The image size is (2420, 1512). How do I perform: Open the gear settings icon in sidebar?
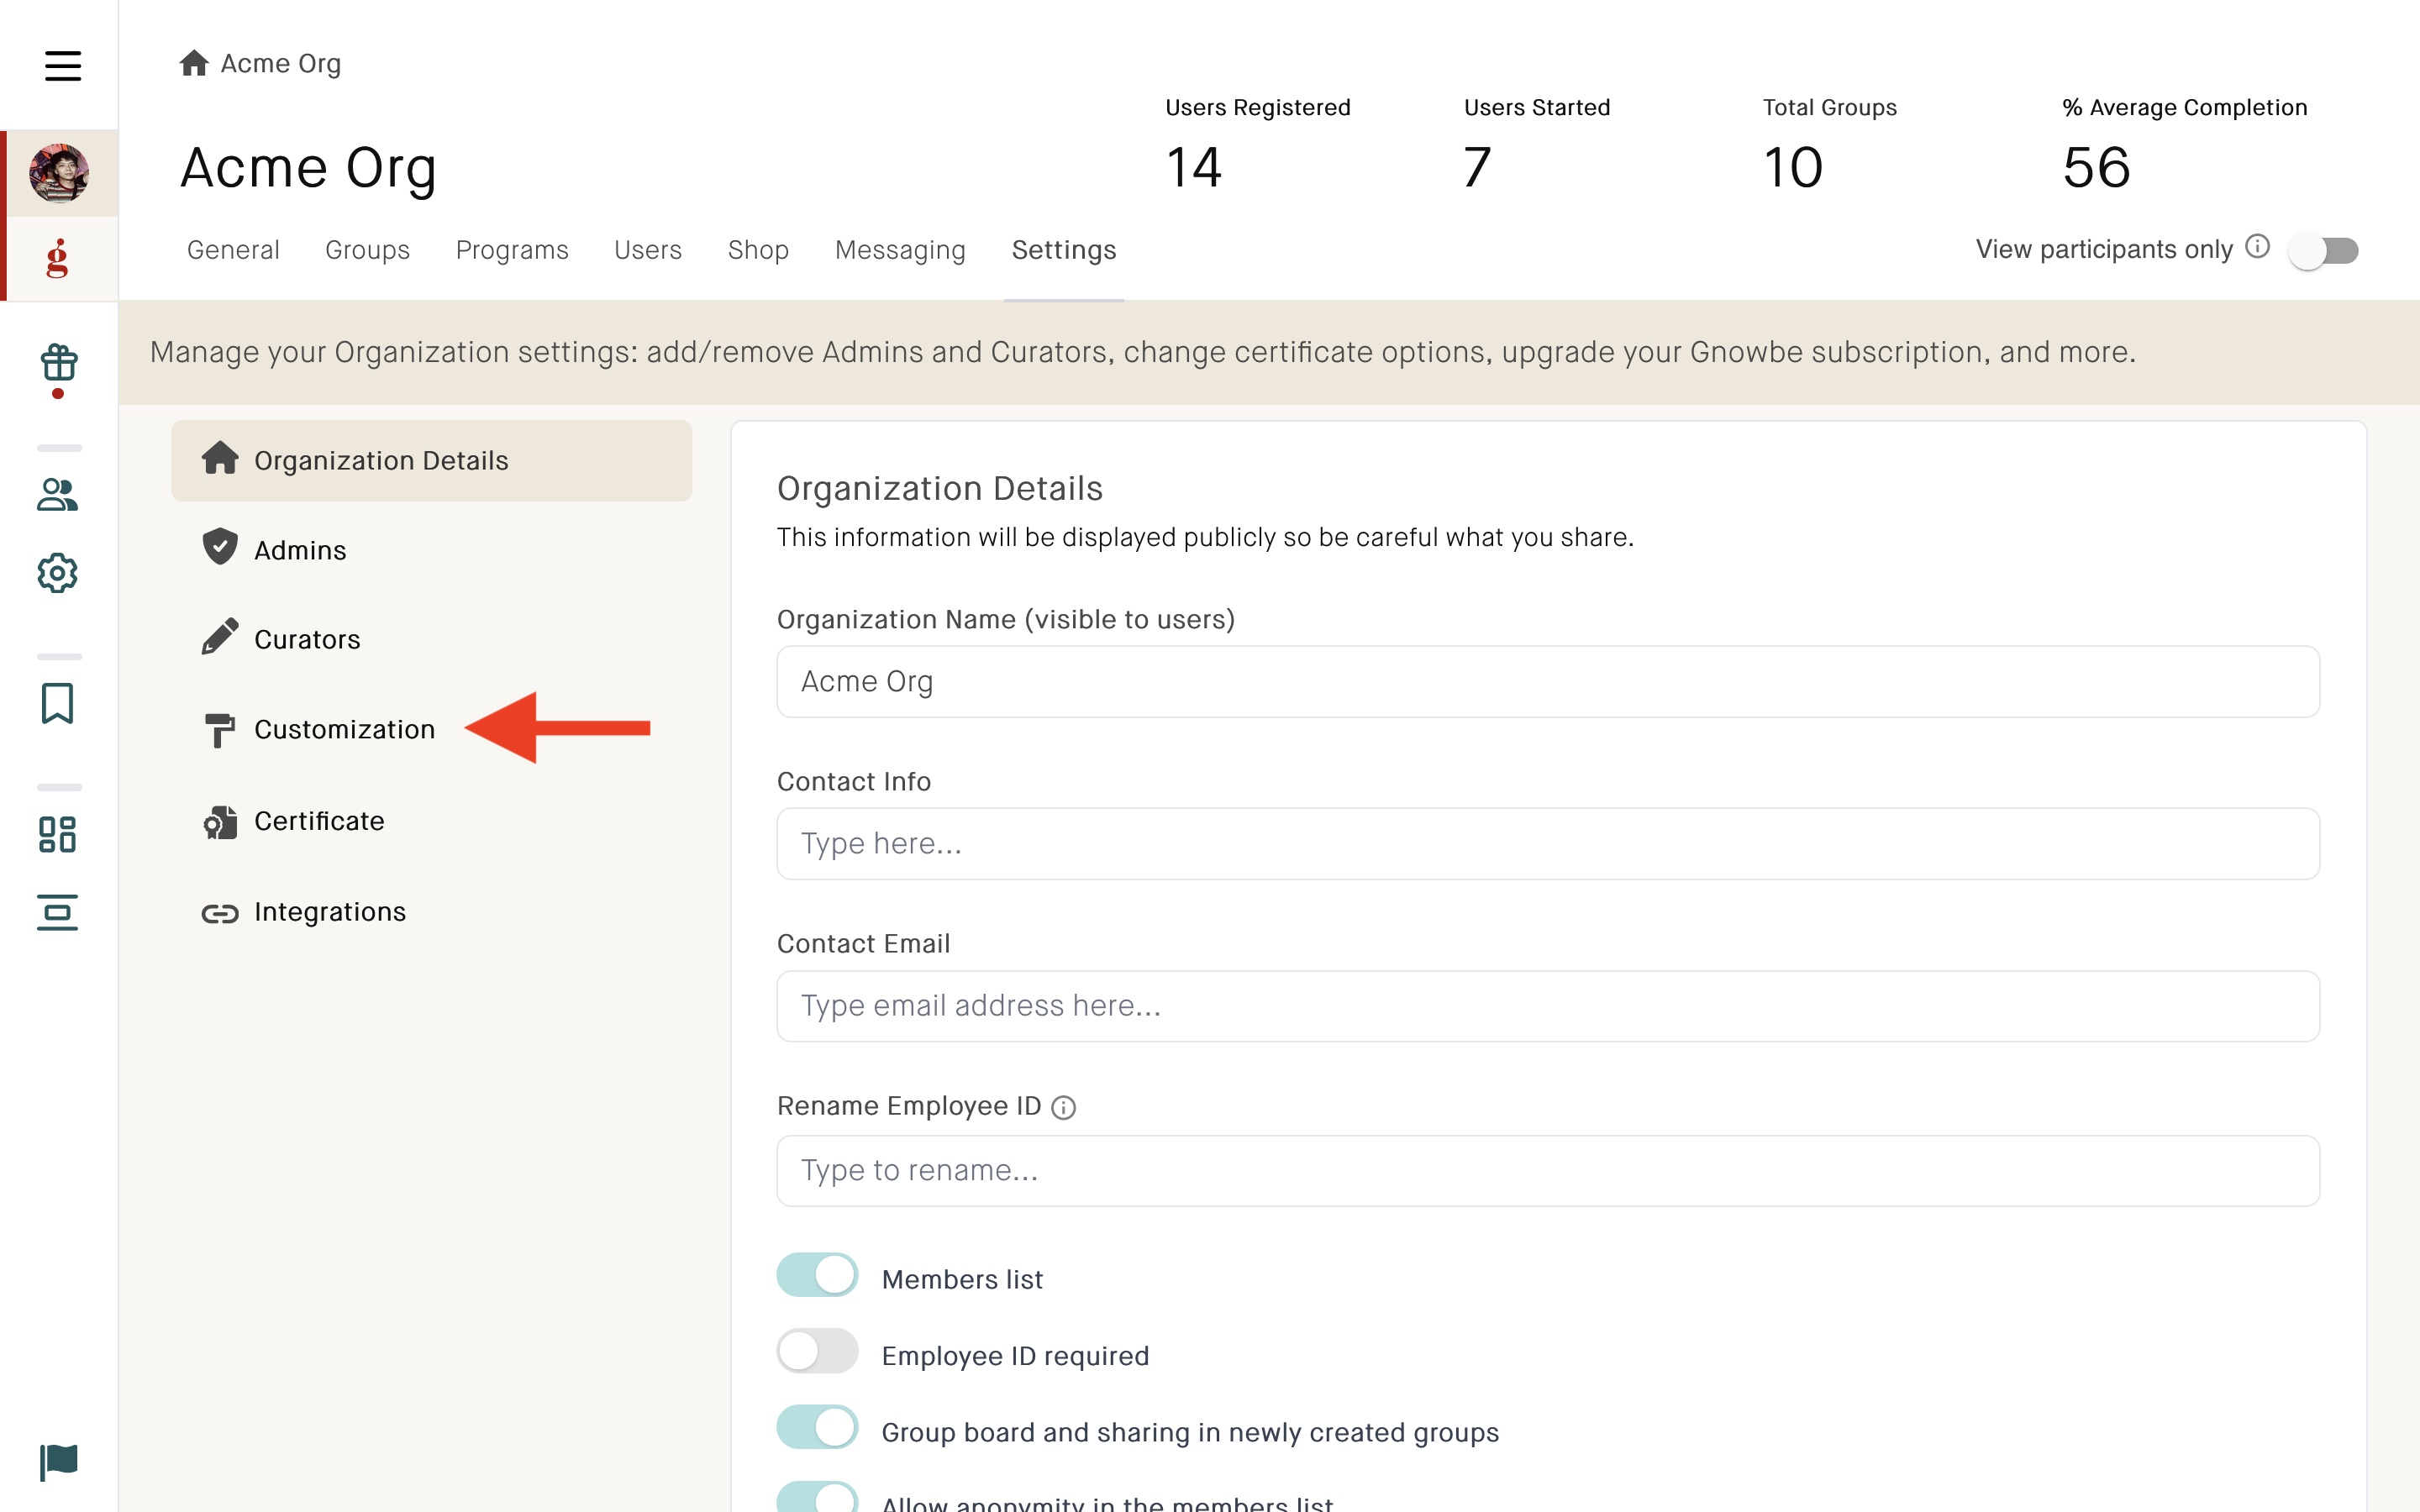point(58,573)
